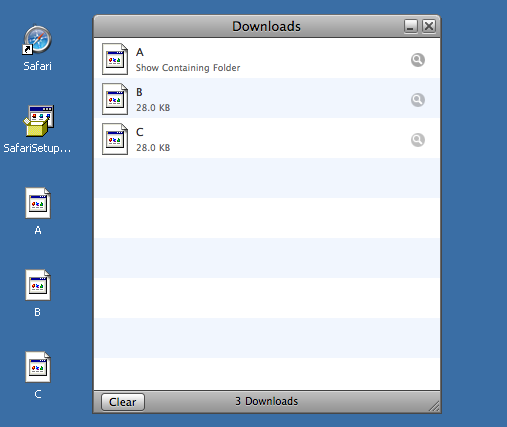Select download row named B

tap(267, 98)
